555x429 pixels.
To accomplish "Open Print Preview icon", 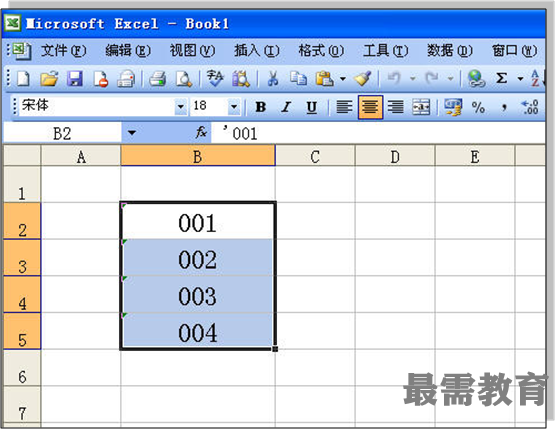I will coord(184,78).
